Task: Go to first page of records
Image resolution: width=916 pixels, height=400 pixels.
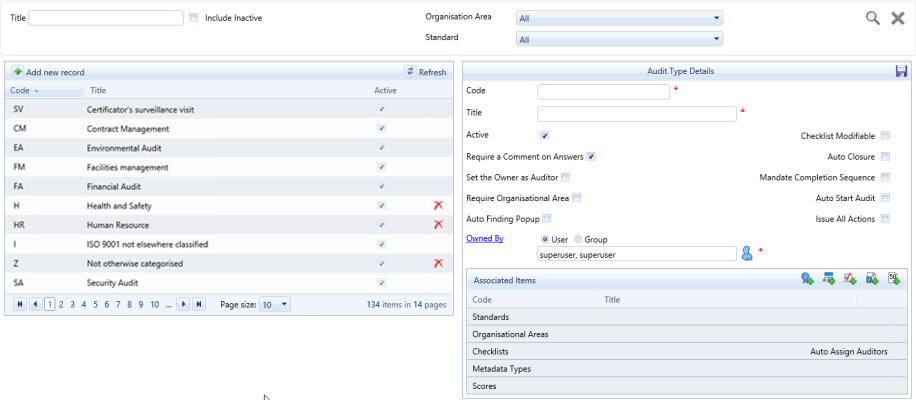Action: (x=20, y=304)
